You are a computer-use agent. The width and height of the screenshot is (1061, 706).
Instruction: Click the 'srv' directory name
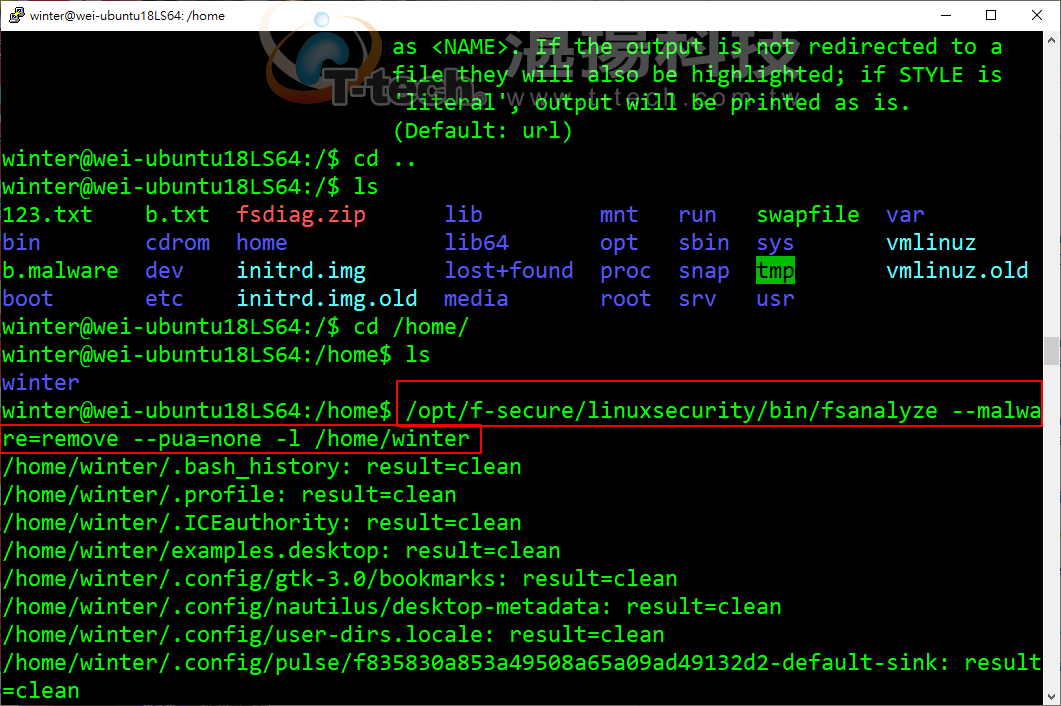(698, 299)
